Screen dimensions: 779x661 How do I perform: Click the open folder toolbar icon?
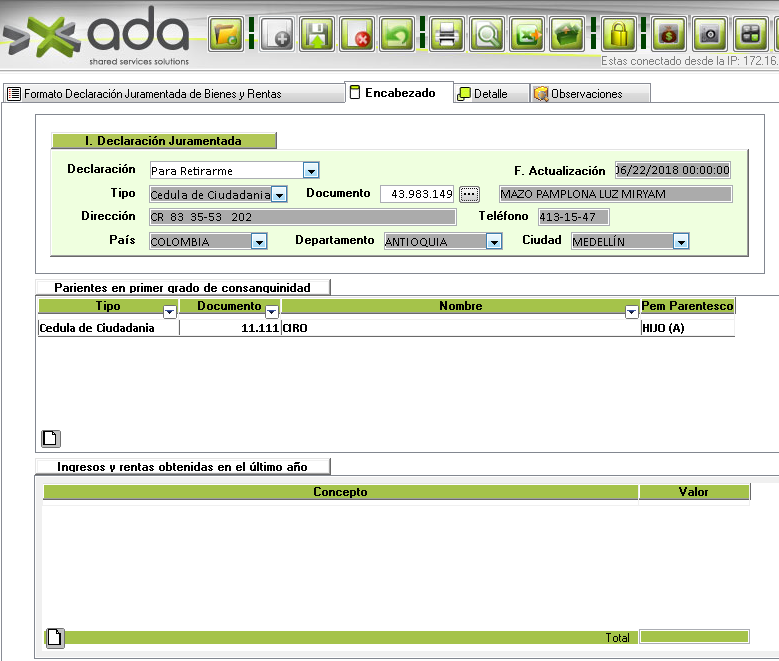click(226, 34)
